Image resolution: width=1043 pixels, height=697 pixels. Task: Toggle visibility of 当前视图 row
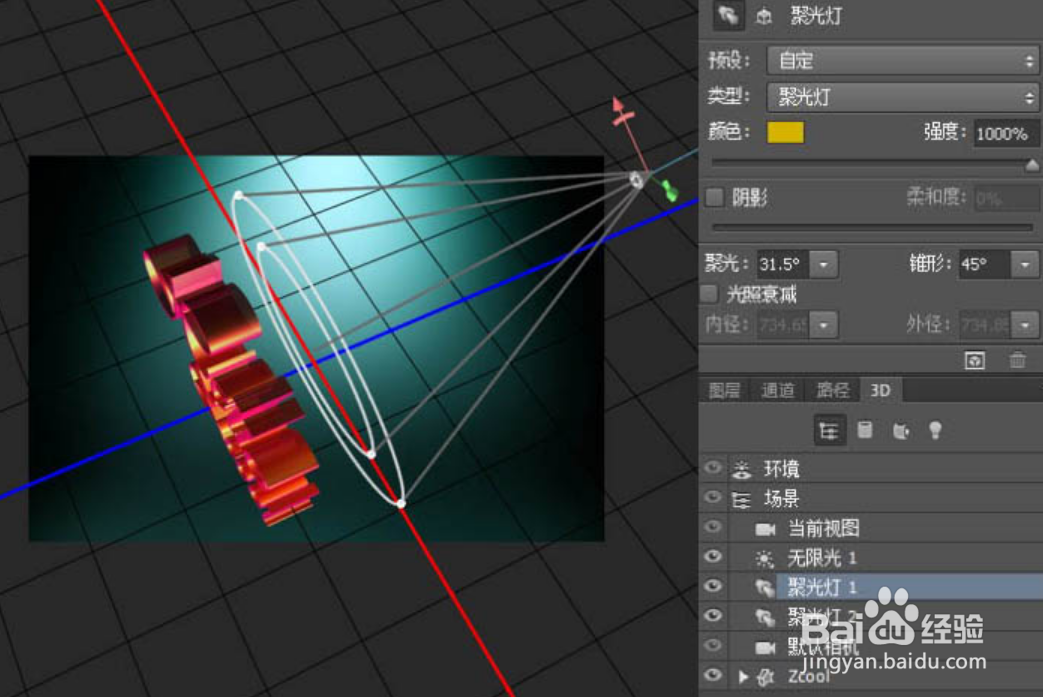tap(713, 527)
